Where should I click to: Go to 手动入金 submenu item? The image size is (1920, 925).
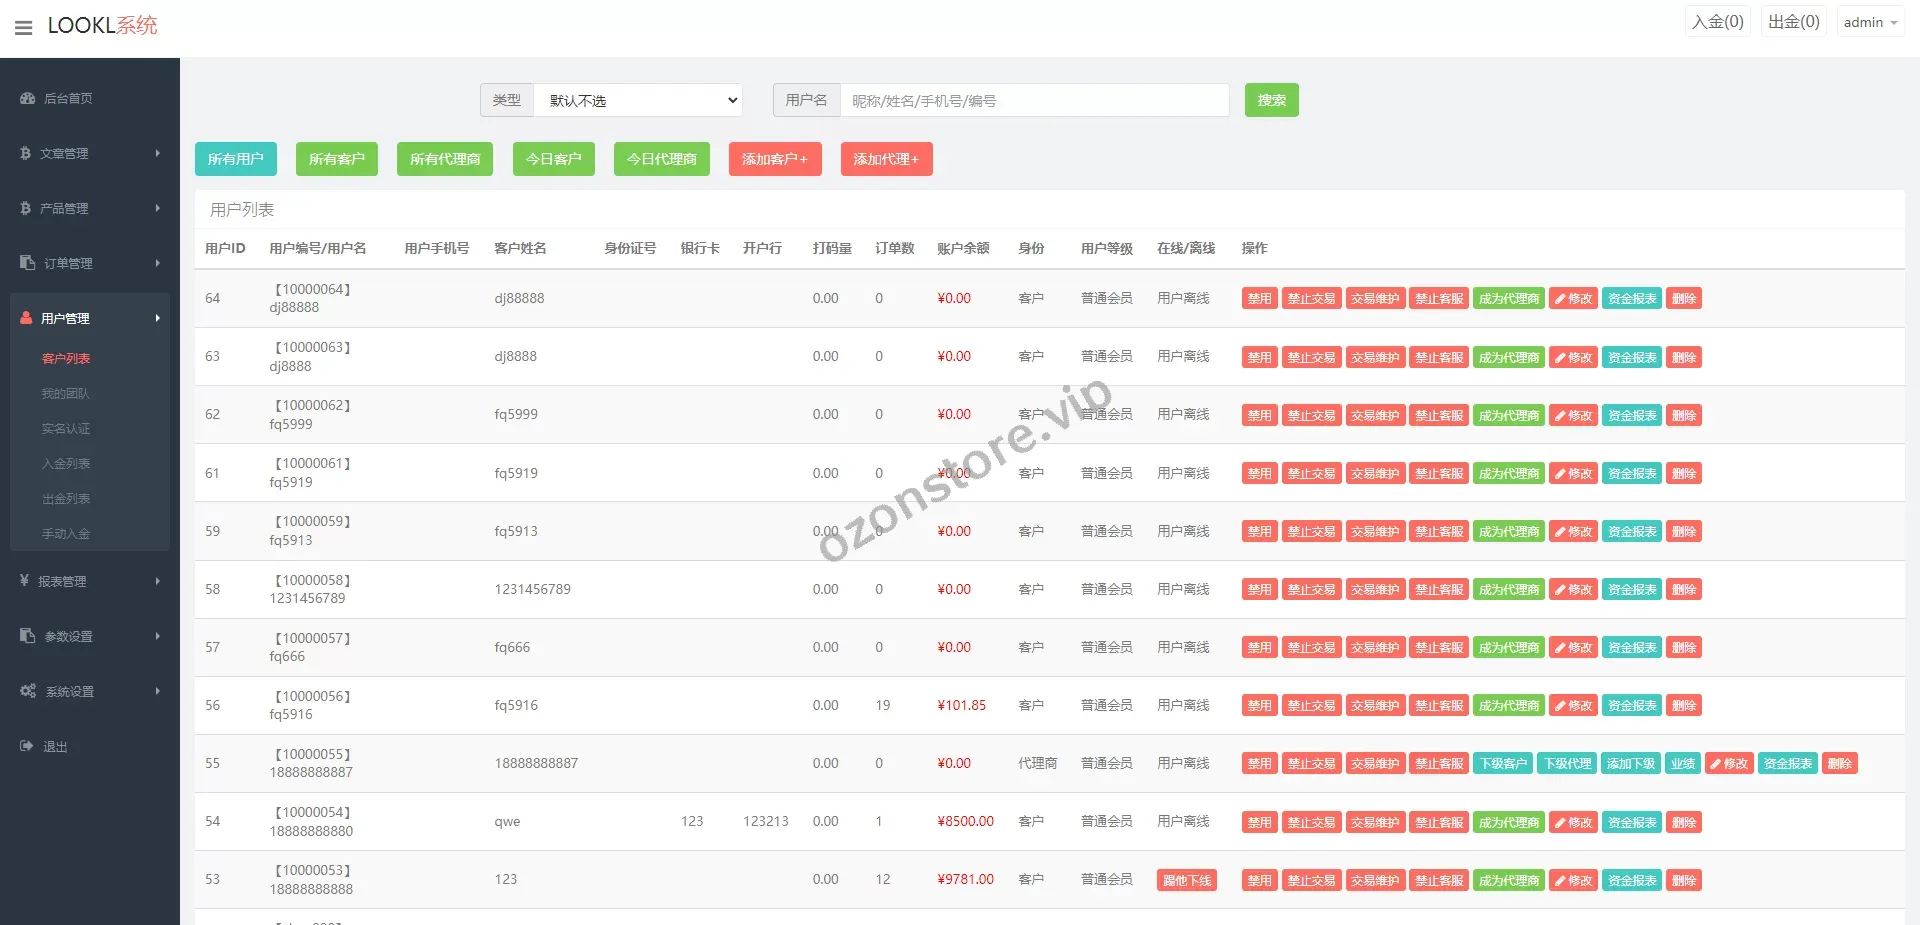pyautogui.click(x=66, y=533)
